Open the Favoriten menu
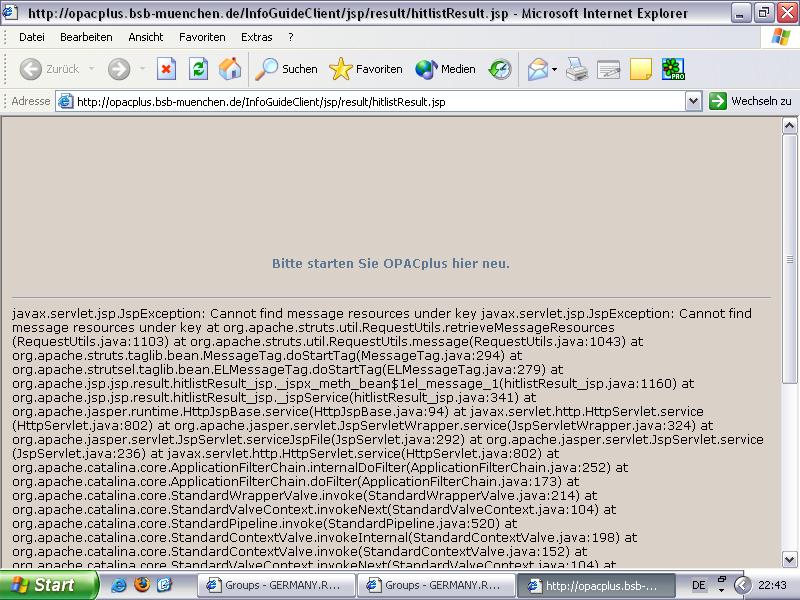The image size is (800, 600). [x=202, y=37]
